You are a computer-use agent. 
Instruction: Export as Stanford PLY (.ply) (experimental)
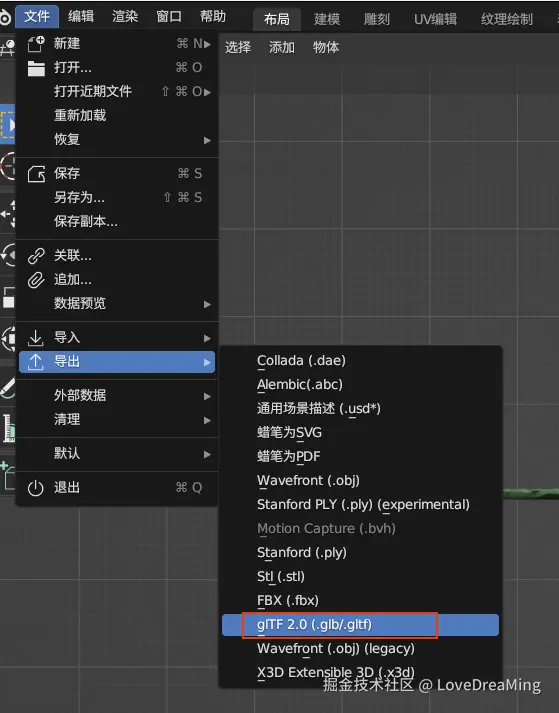click(360, 505)
